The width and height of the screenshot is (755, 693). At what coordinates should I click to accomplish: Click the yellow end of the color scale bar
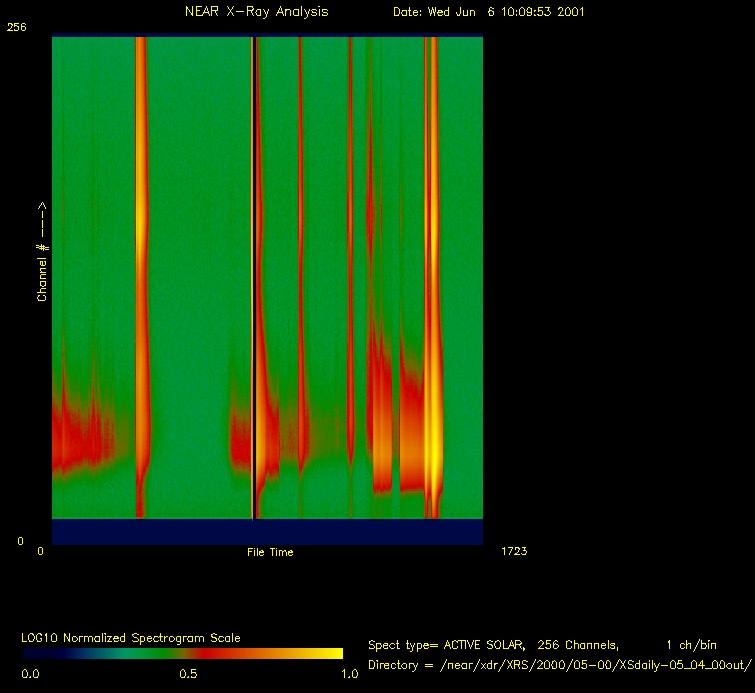coord(330,653)
